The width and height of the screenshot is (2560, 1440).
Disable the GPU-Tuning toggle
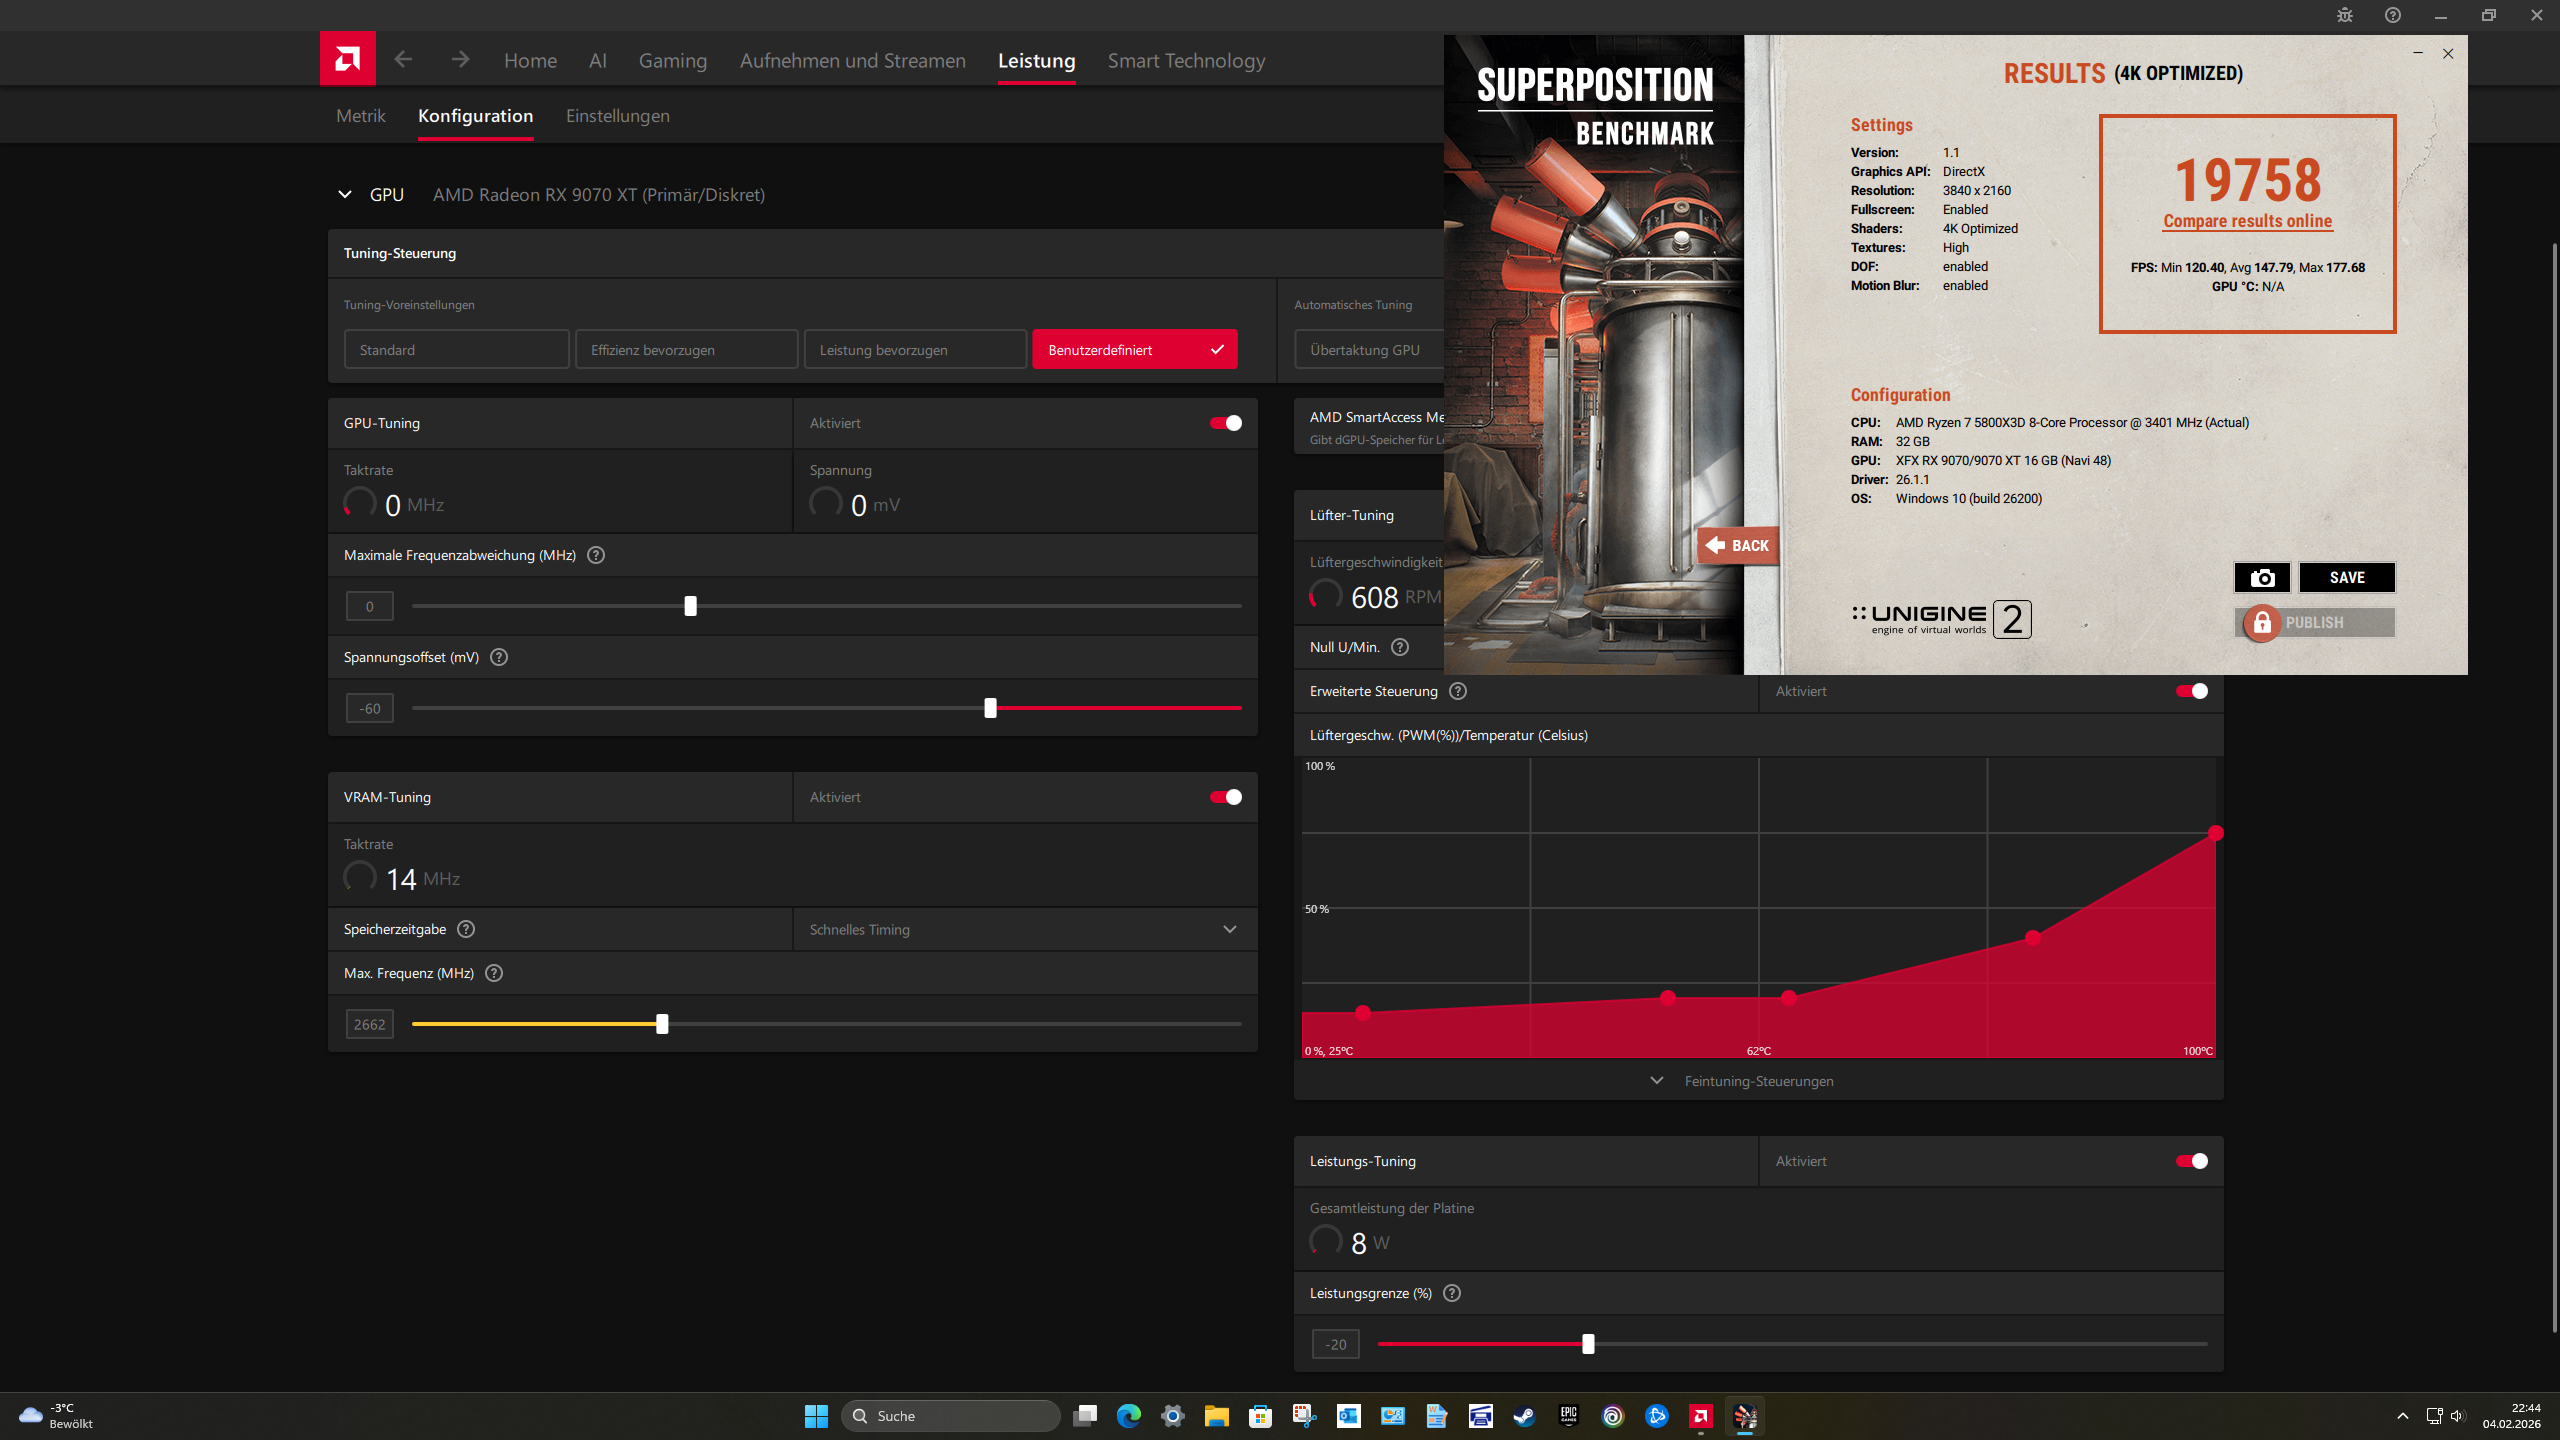1226,423
